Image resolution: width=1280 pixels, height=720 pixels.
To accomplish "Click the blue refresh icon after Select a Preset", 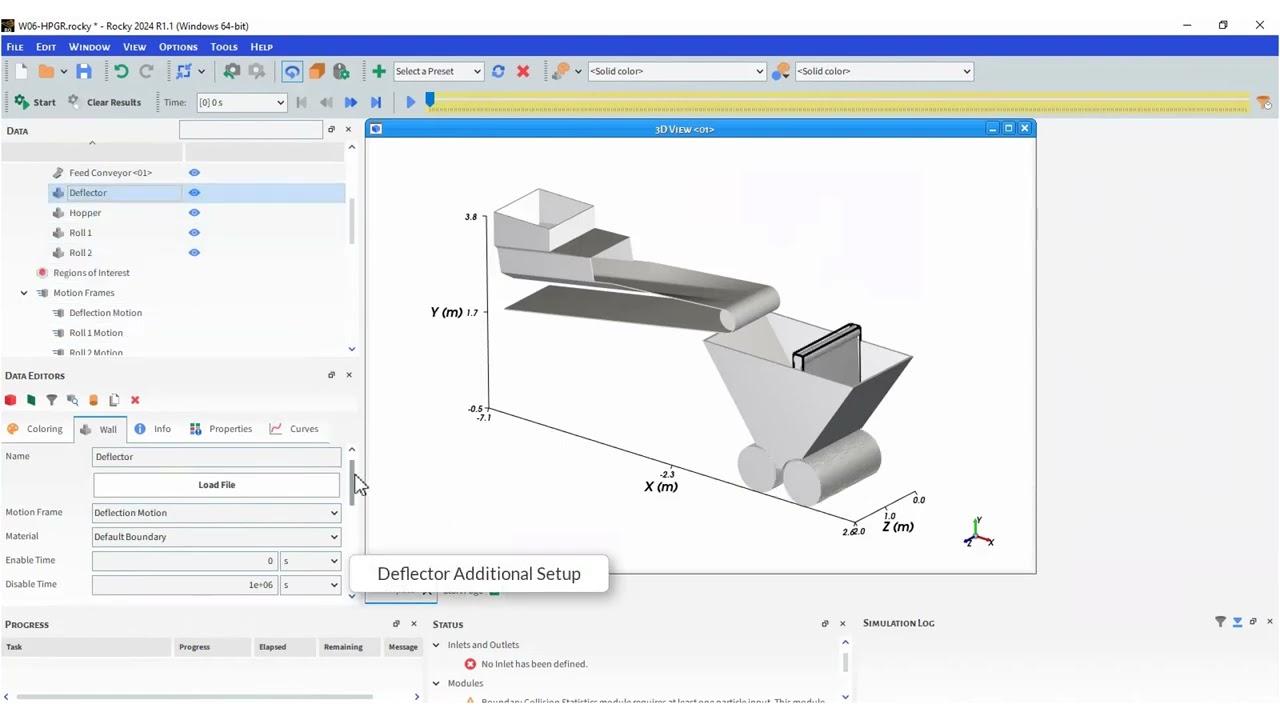I will 498,71.
